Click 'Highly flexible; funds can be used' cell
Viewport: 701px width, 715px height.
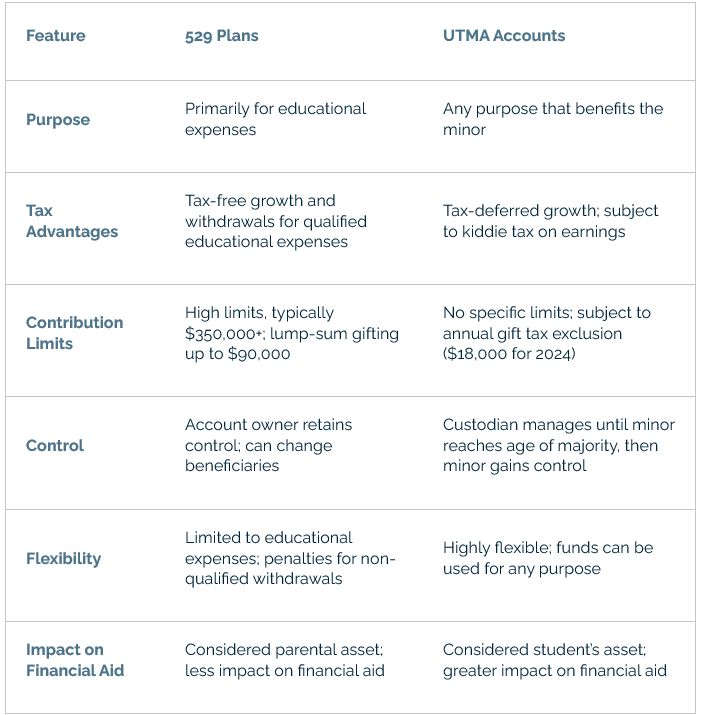[x=548, y=558]
